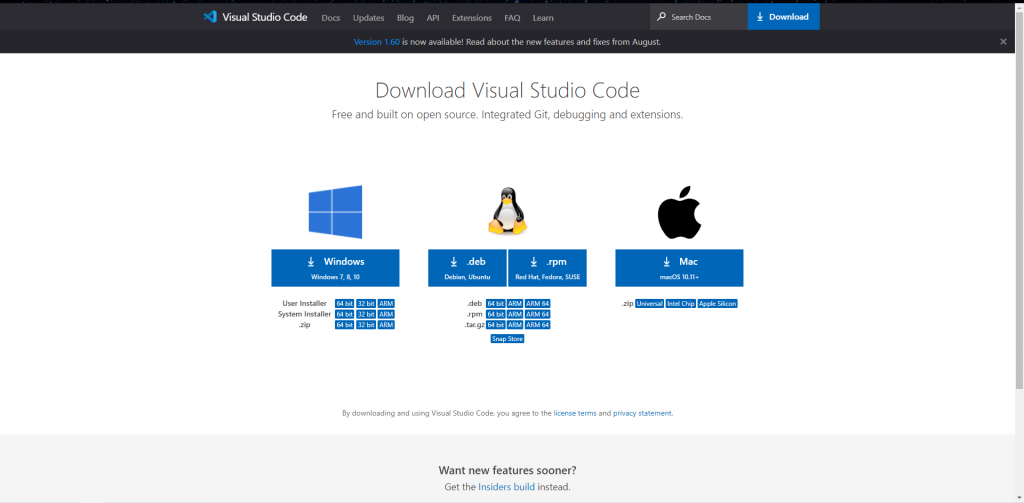
Task: Open the Learn navigation link
Action: [543, 18]
